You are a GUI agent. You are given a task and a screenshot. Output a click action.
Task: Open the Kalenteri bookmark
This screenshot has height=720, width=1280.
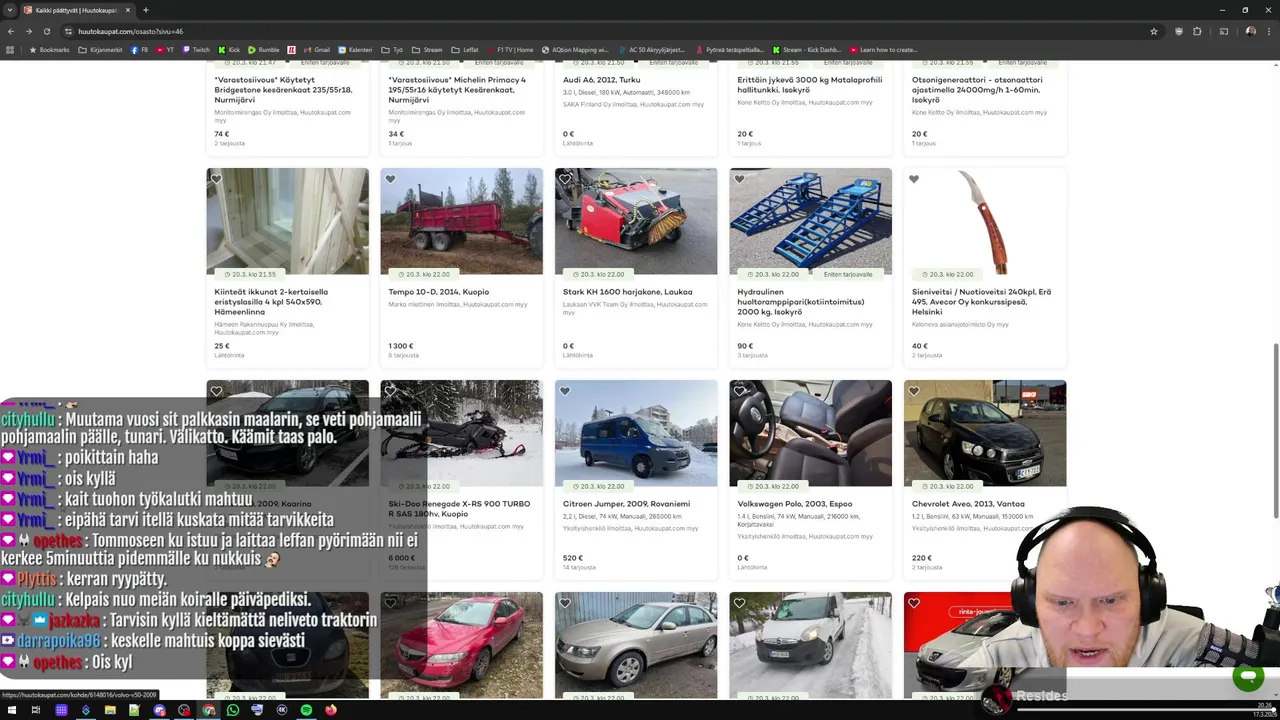[x=355, y=50]
